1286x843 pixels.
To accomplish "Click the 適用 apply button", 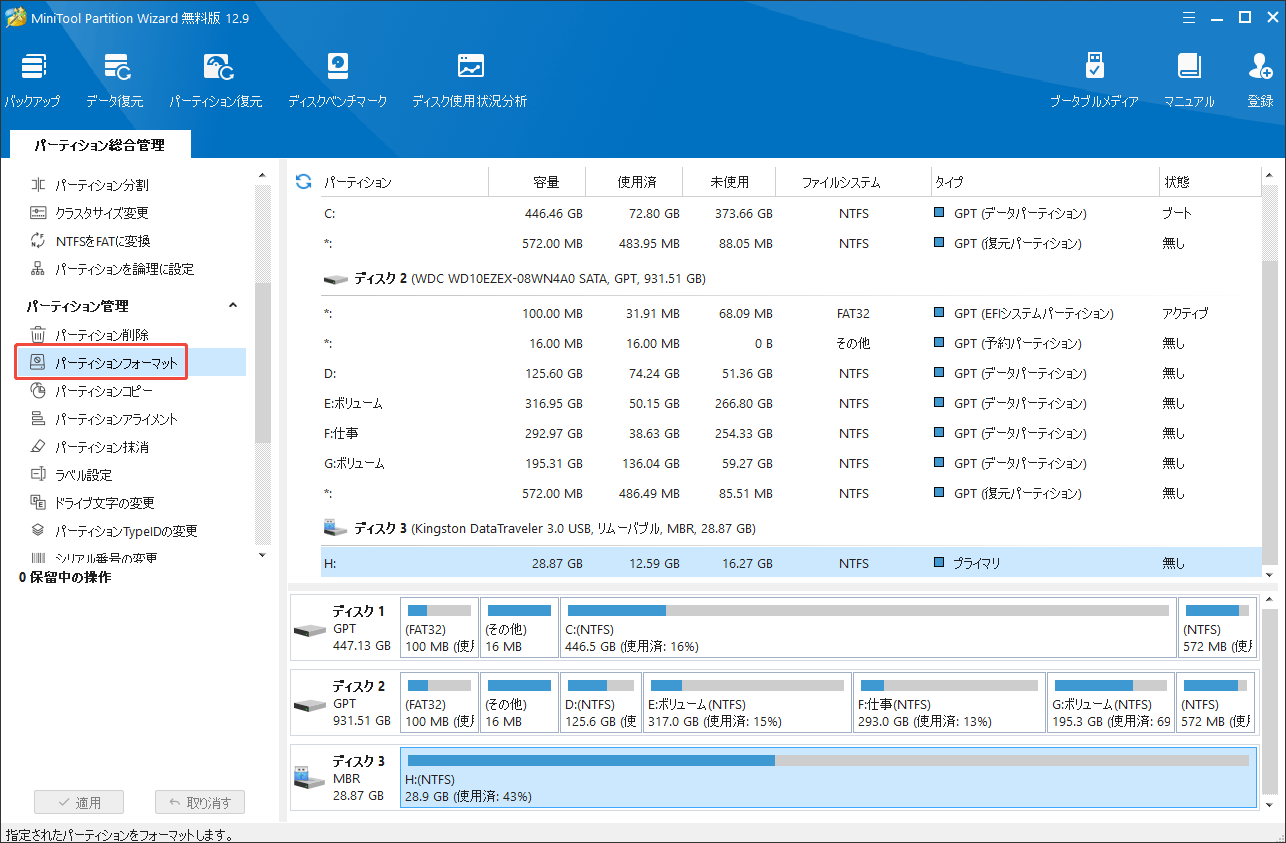I will pyautogui.click(x=79, y=802).
